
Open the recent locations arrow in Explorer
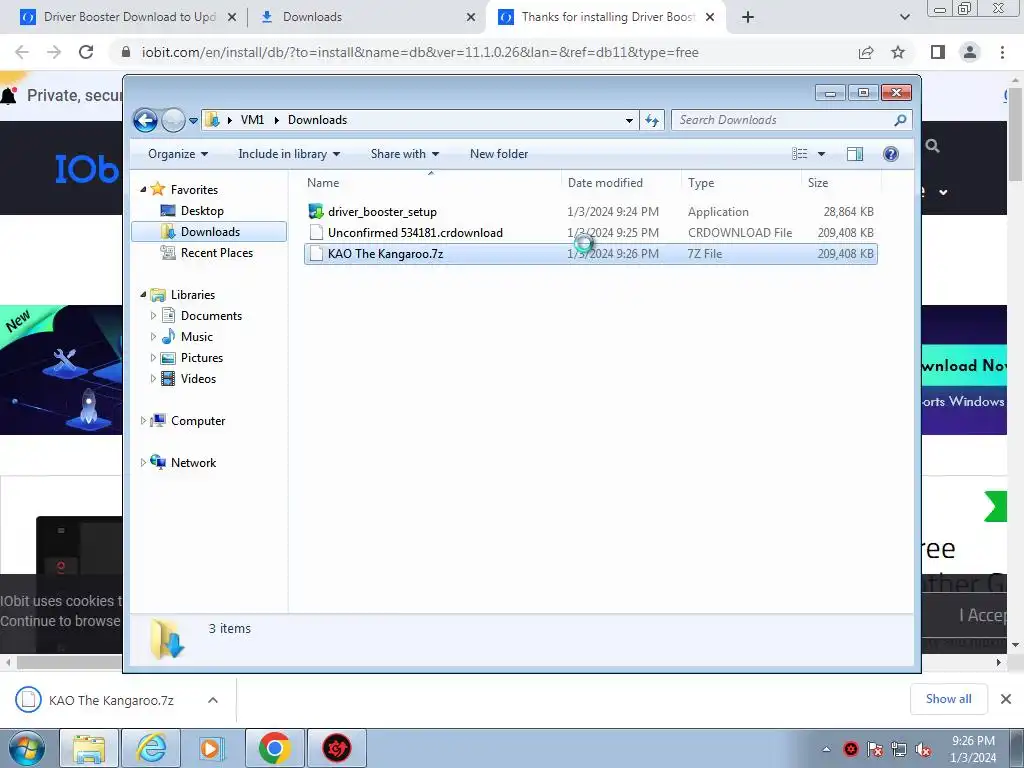[193, 121]
